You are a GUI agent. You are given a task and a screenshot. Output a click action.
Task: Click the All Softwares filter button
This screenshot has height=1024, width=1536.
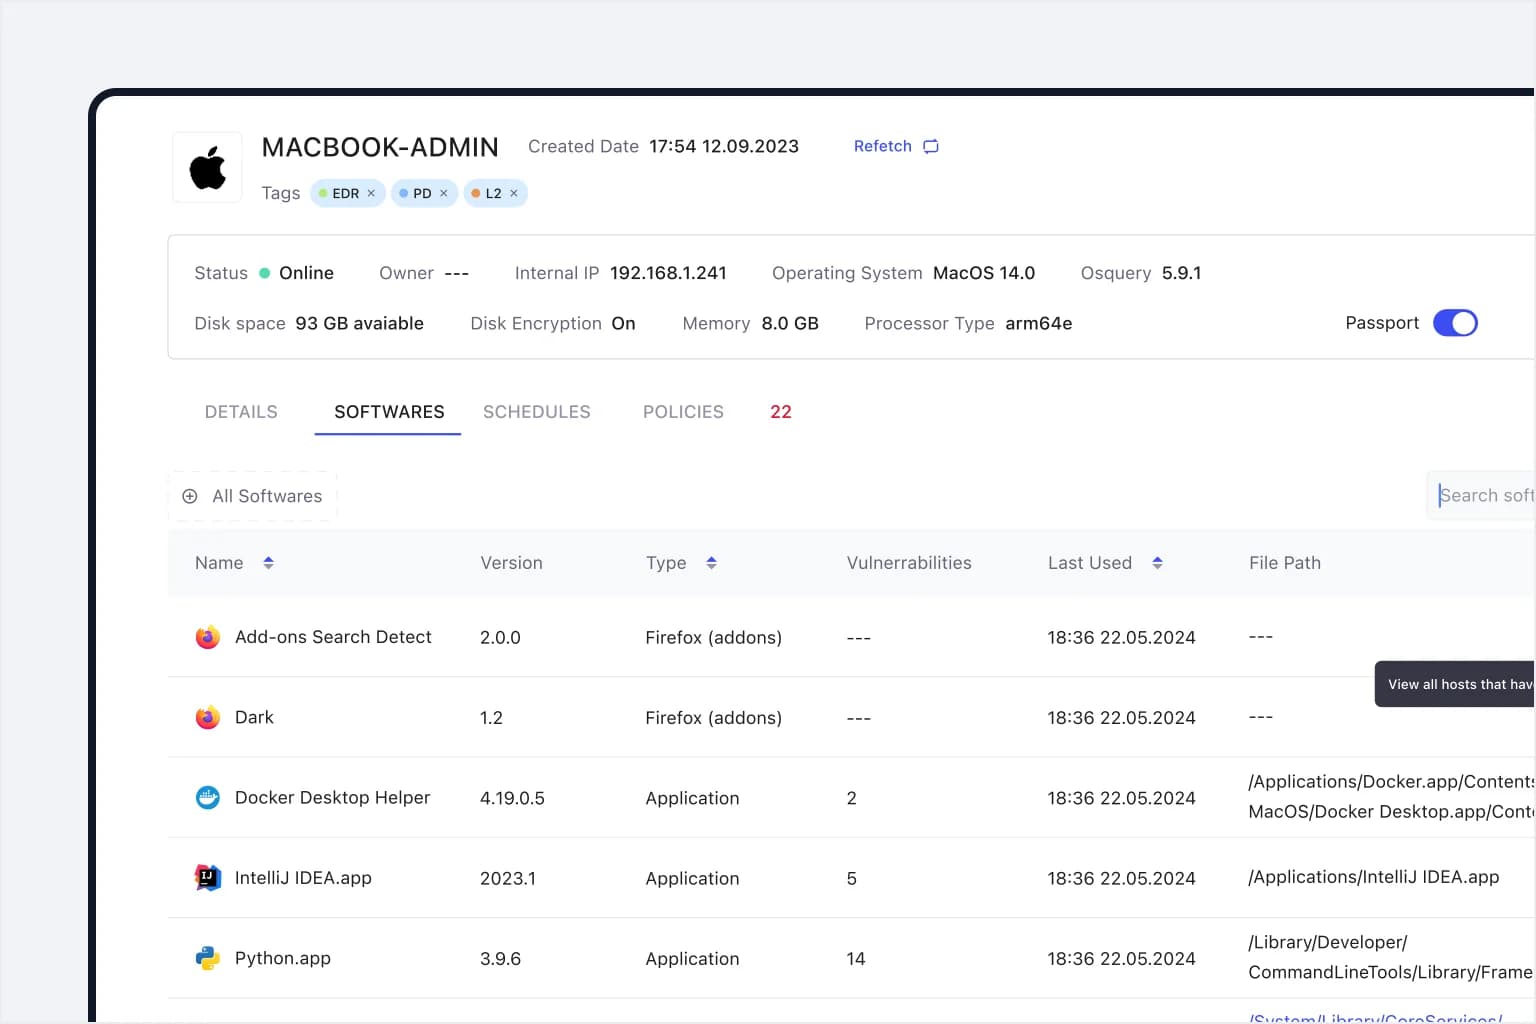pos(252,496)
